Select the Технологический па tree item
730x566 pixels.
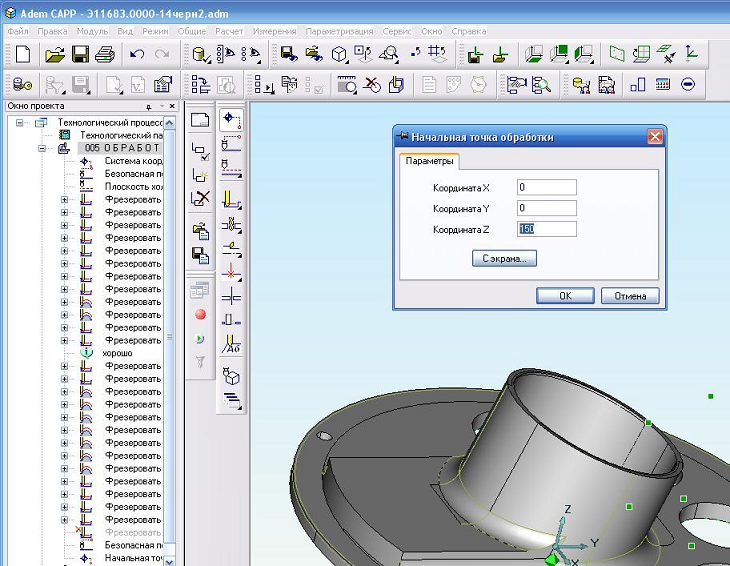point(121,135)
